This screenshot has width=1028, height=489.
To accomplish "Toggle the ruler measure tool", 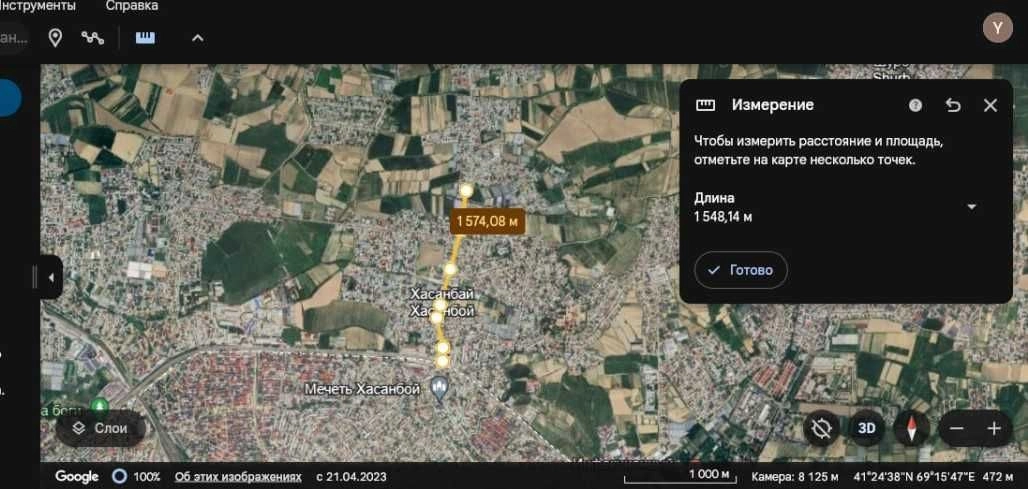I will click(146, 38).
